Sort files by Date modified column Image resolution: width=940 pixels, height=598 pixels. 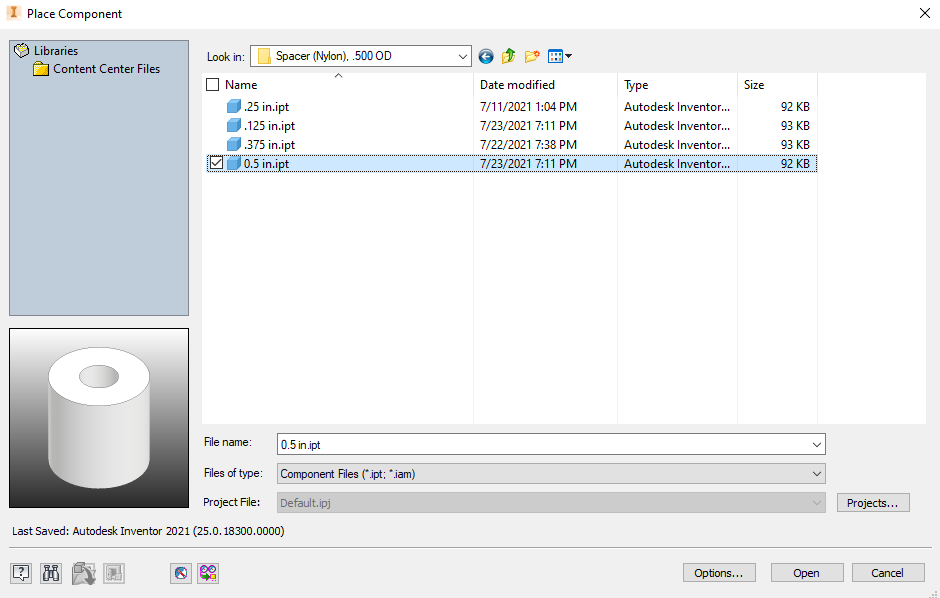[x=517, y=84]
